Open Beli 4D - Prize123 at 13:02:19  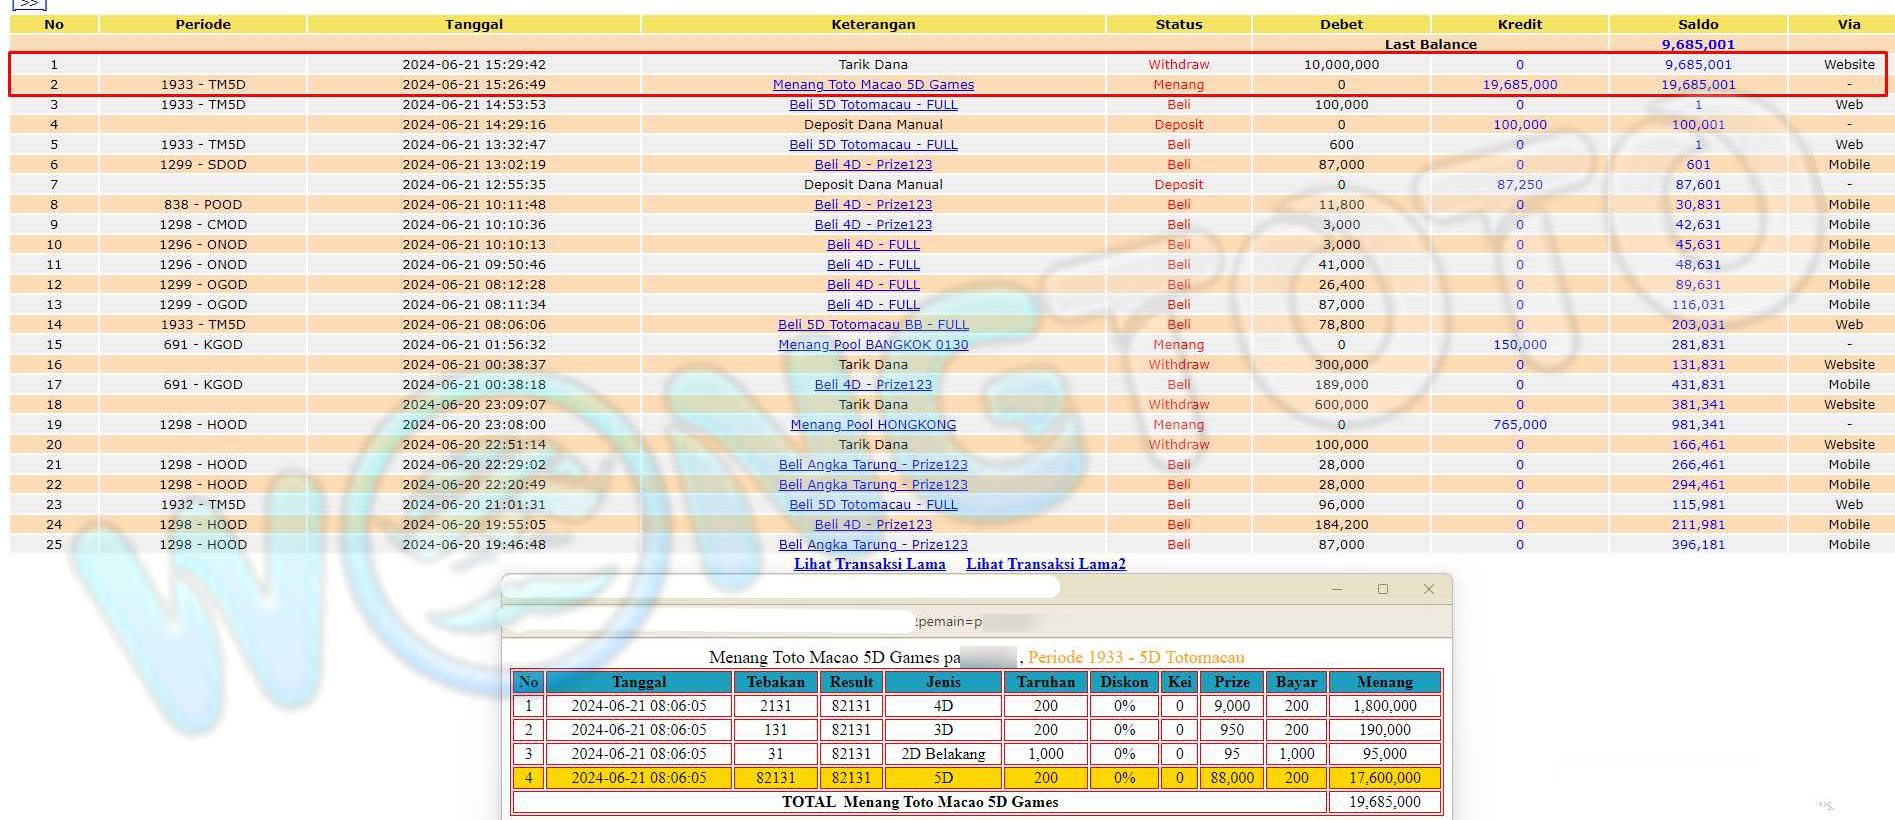point(872,165)
